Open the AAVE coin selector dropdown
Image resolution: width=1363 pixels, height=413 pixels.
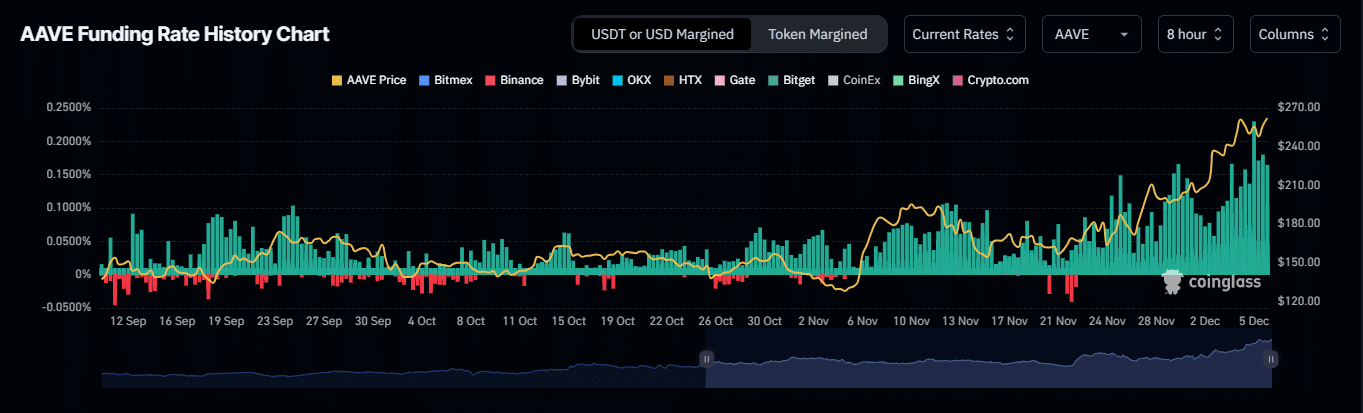(x=1091, y=34)
